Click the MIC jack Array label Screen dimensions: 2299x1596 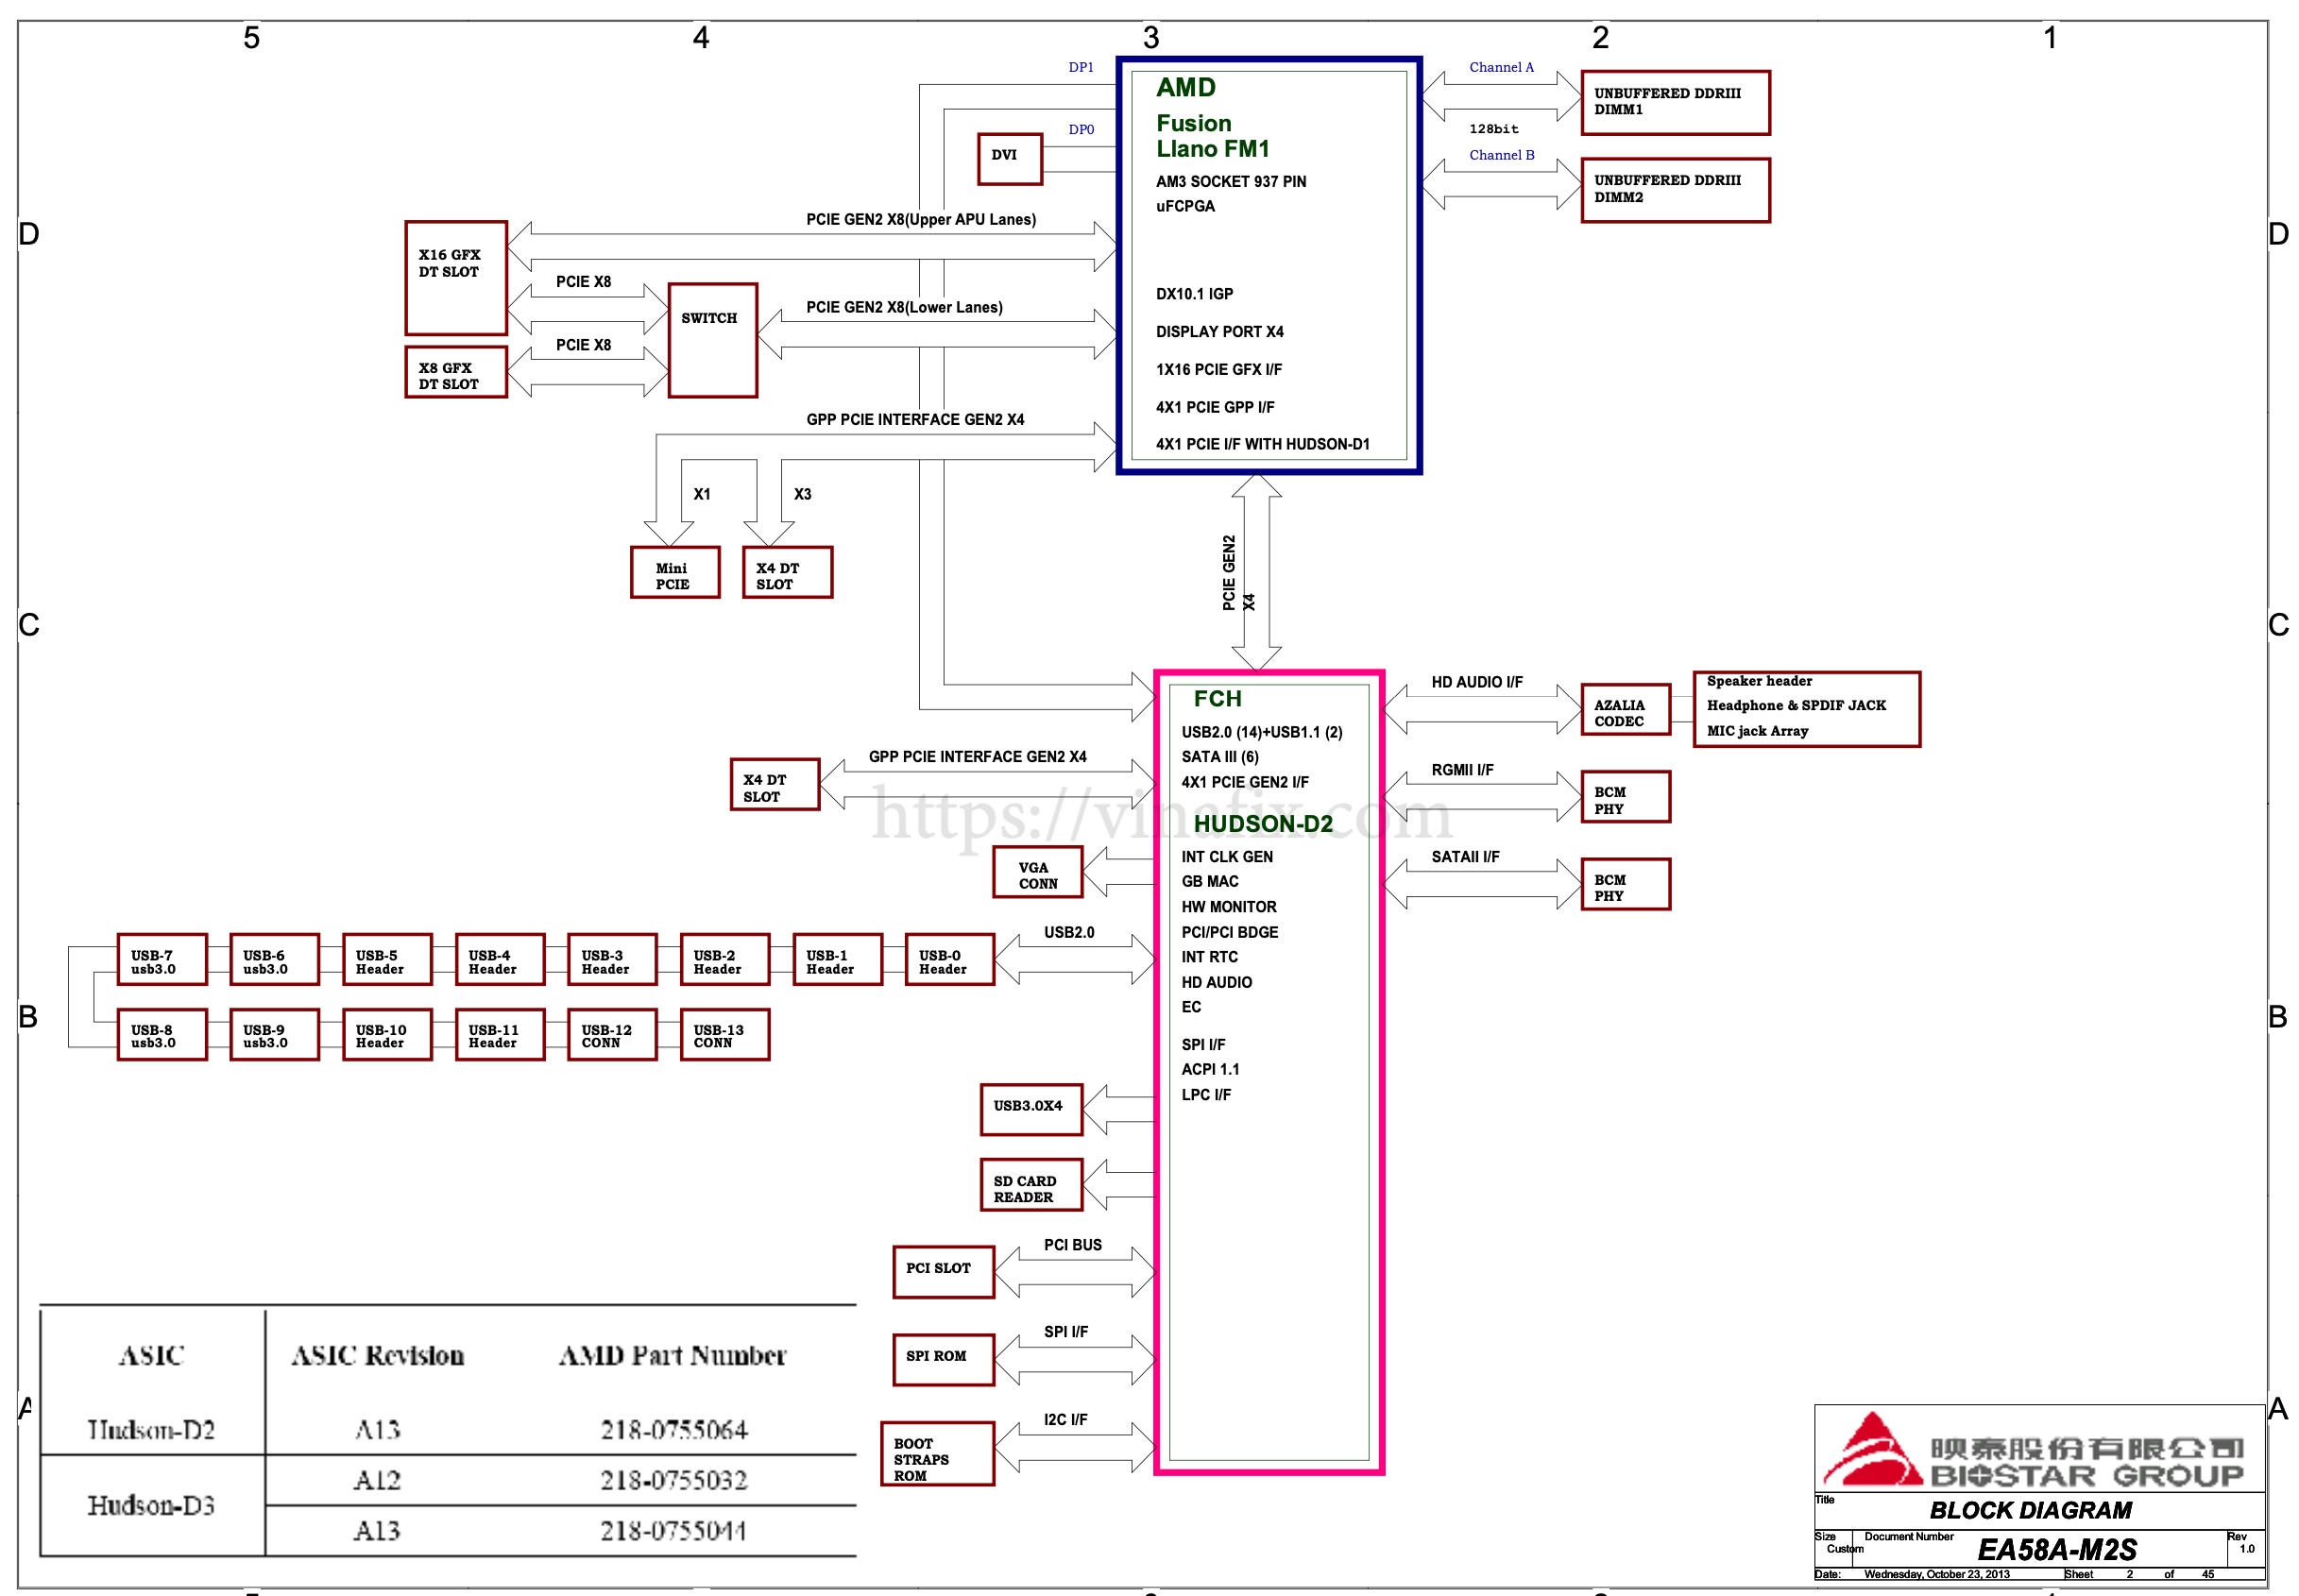tap(1756, 731)
